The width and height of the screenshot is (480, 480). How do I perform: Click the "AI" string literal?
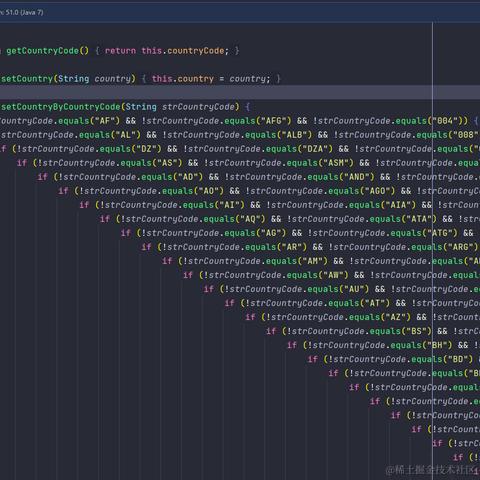(x=231, y=205)
